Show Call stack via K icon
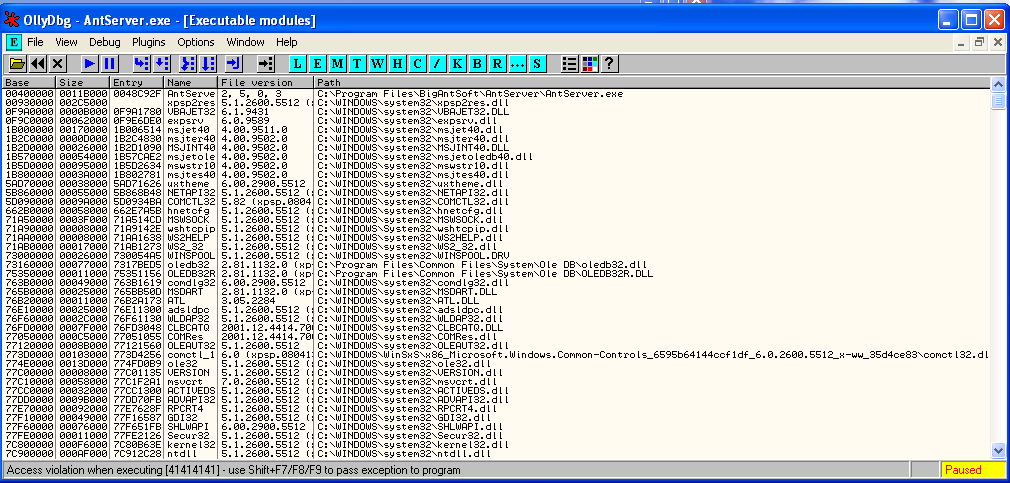 pos(457,63)
